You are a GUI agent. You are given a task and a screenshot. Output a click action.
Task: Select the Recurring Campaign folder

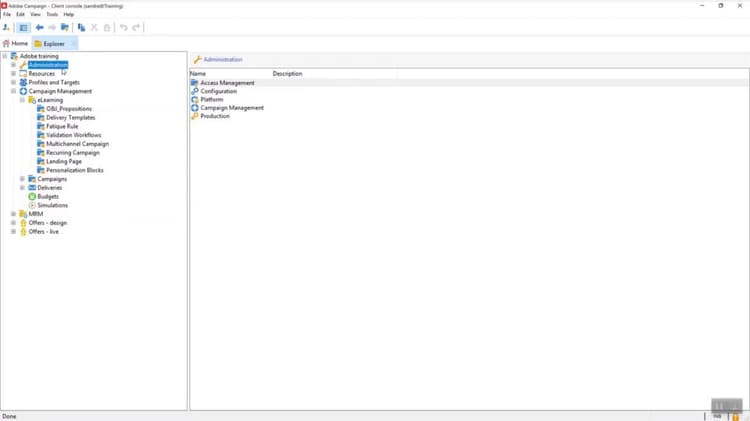(73, 153)
